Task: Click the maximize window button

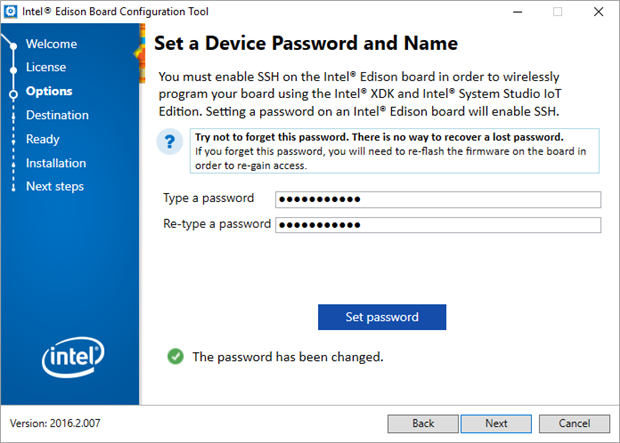Action: pyautogui.click(x=556, y=12)
